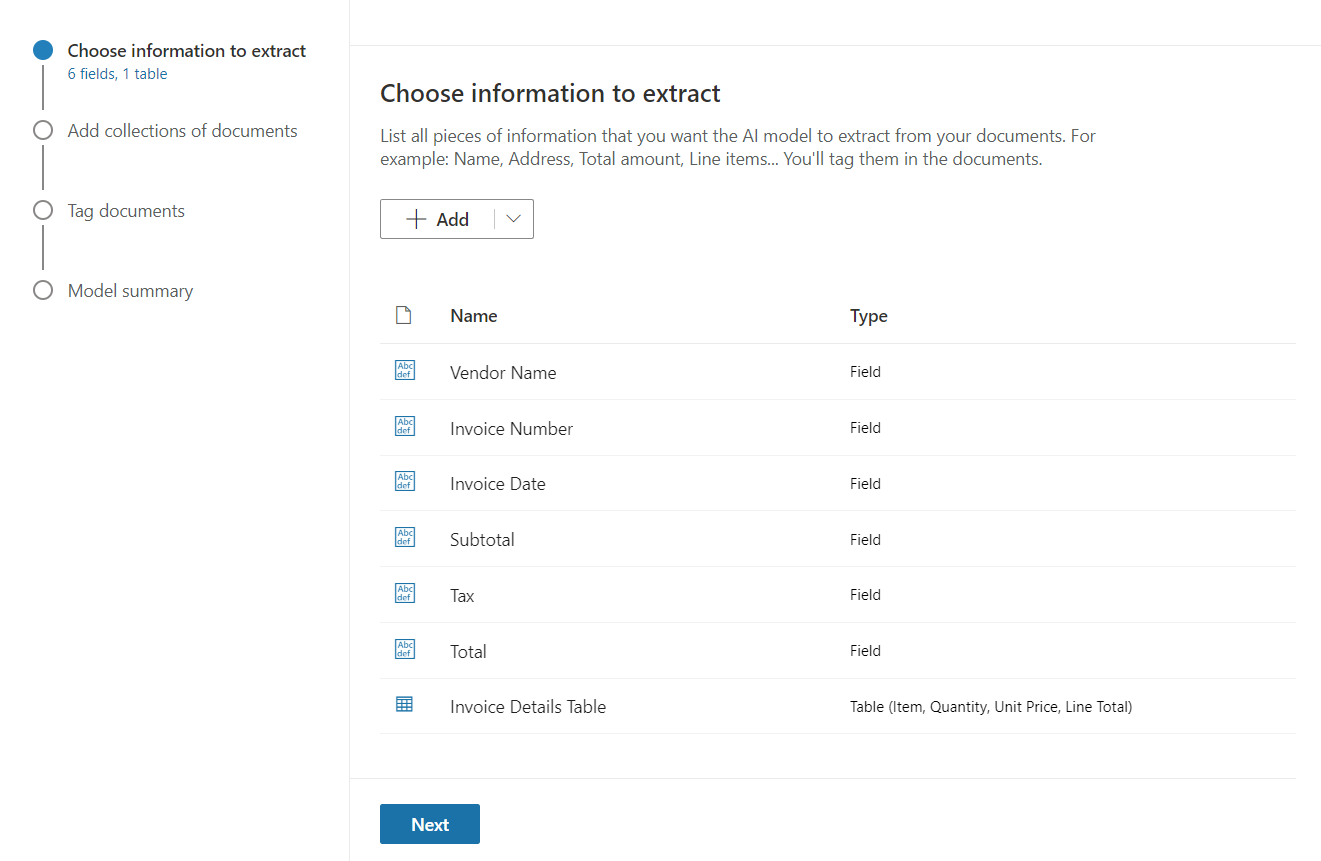Click the Total field type icon

point(404,650)
